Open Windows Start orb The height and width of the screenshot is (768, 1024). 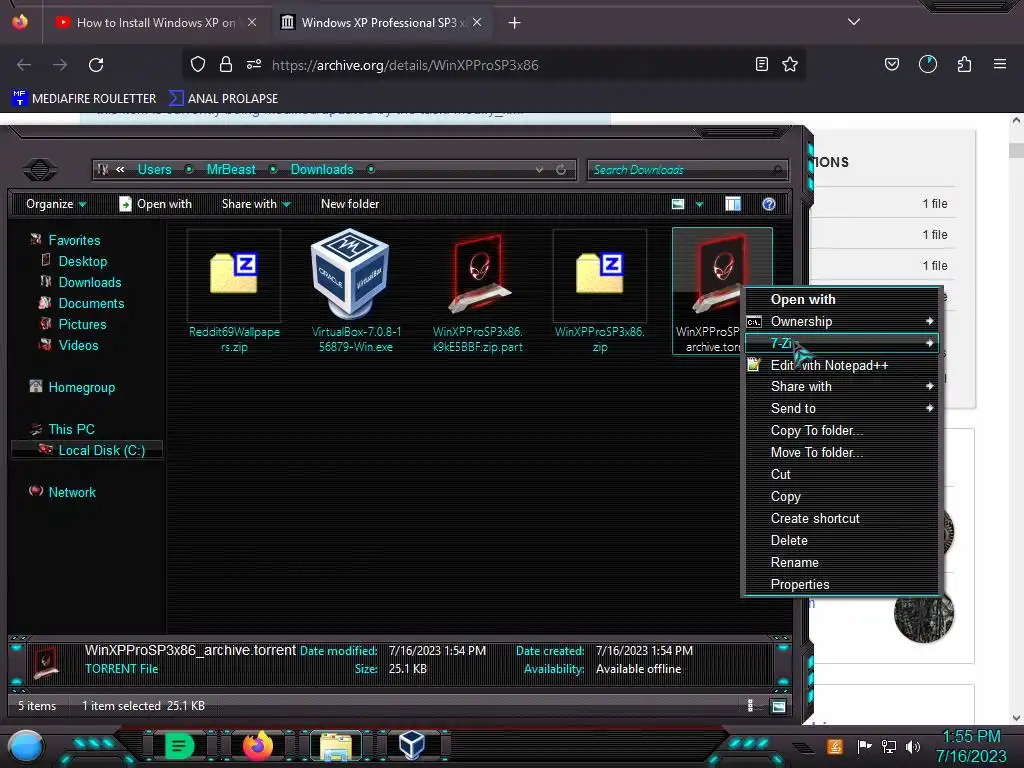tap(26, 746)
